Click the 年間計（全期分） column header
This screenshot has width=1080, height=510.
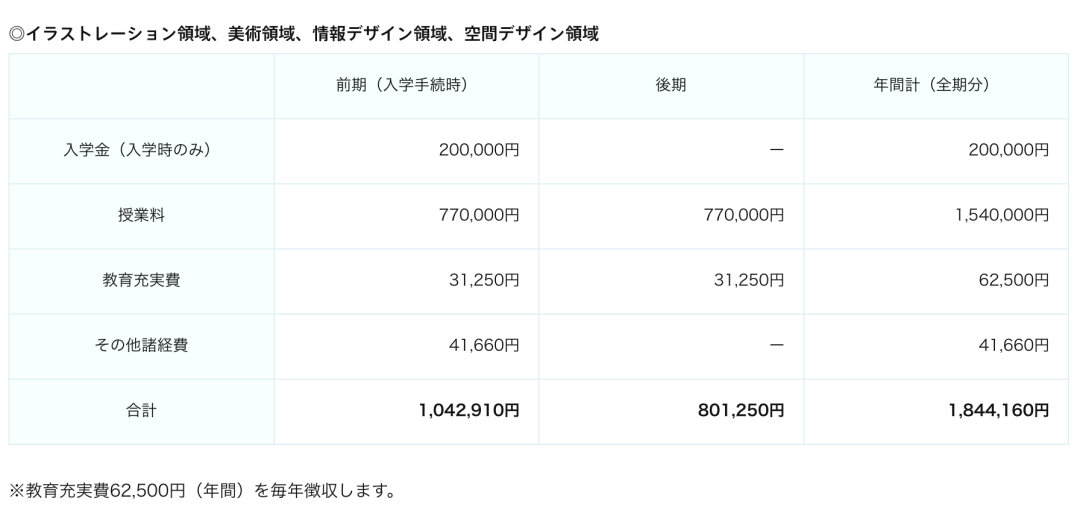pyautogui.click(x=936, y=85)
